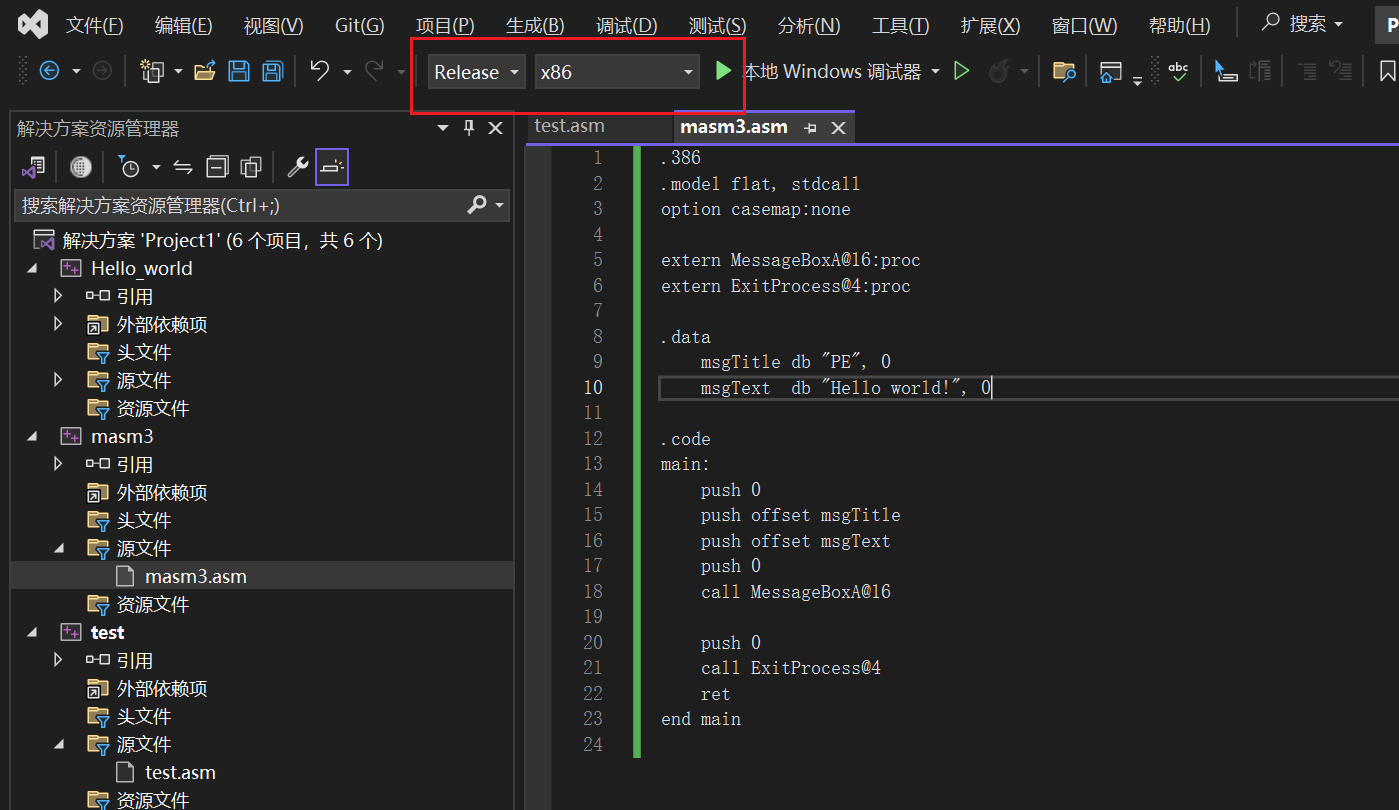Click the Find in Files folder icon

coord(1064,71)
